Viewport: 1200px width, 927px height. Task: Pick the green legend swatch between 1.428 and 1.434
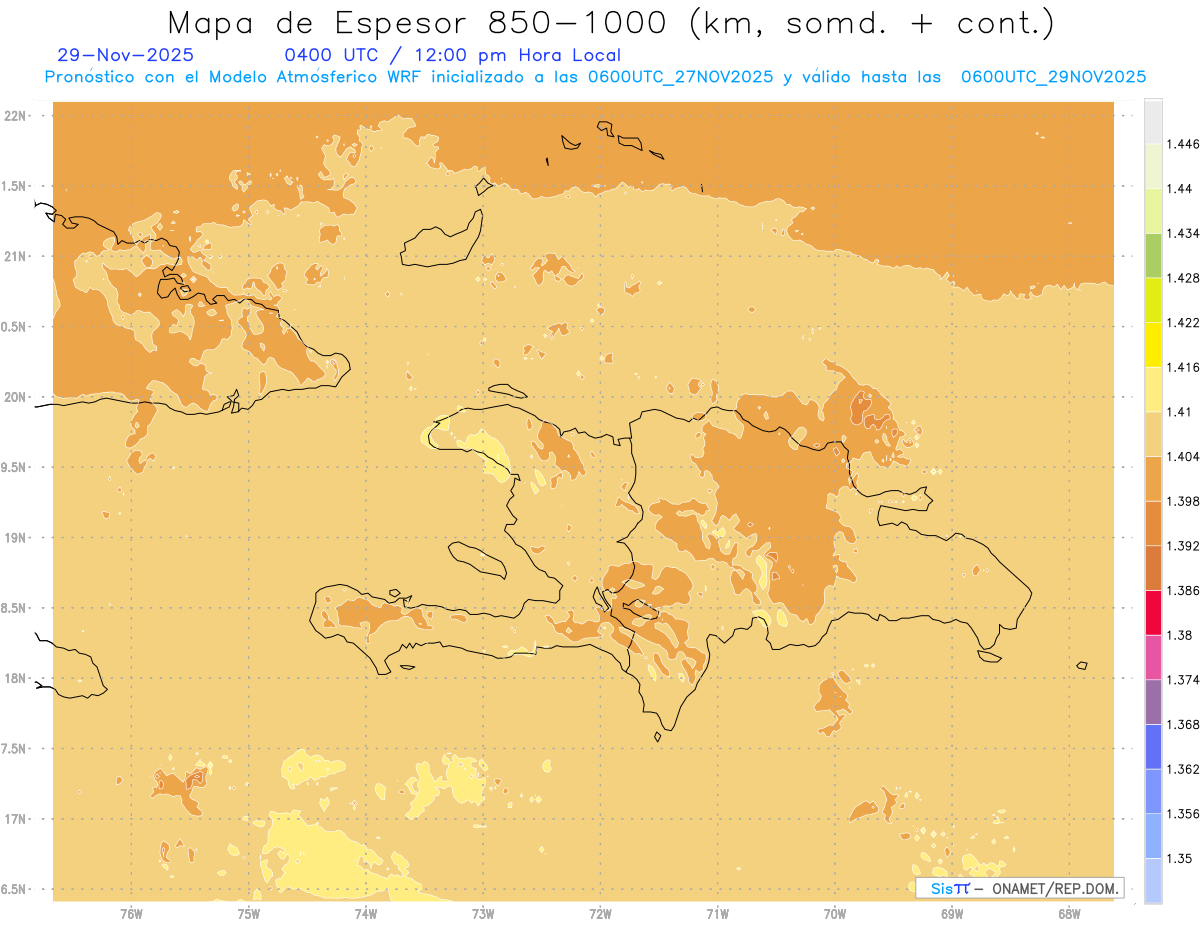tap(1153, 255)
